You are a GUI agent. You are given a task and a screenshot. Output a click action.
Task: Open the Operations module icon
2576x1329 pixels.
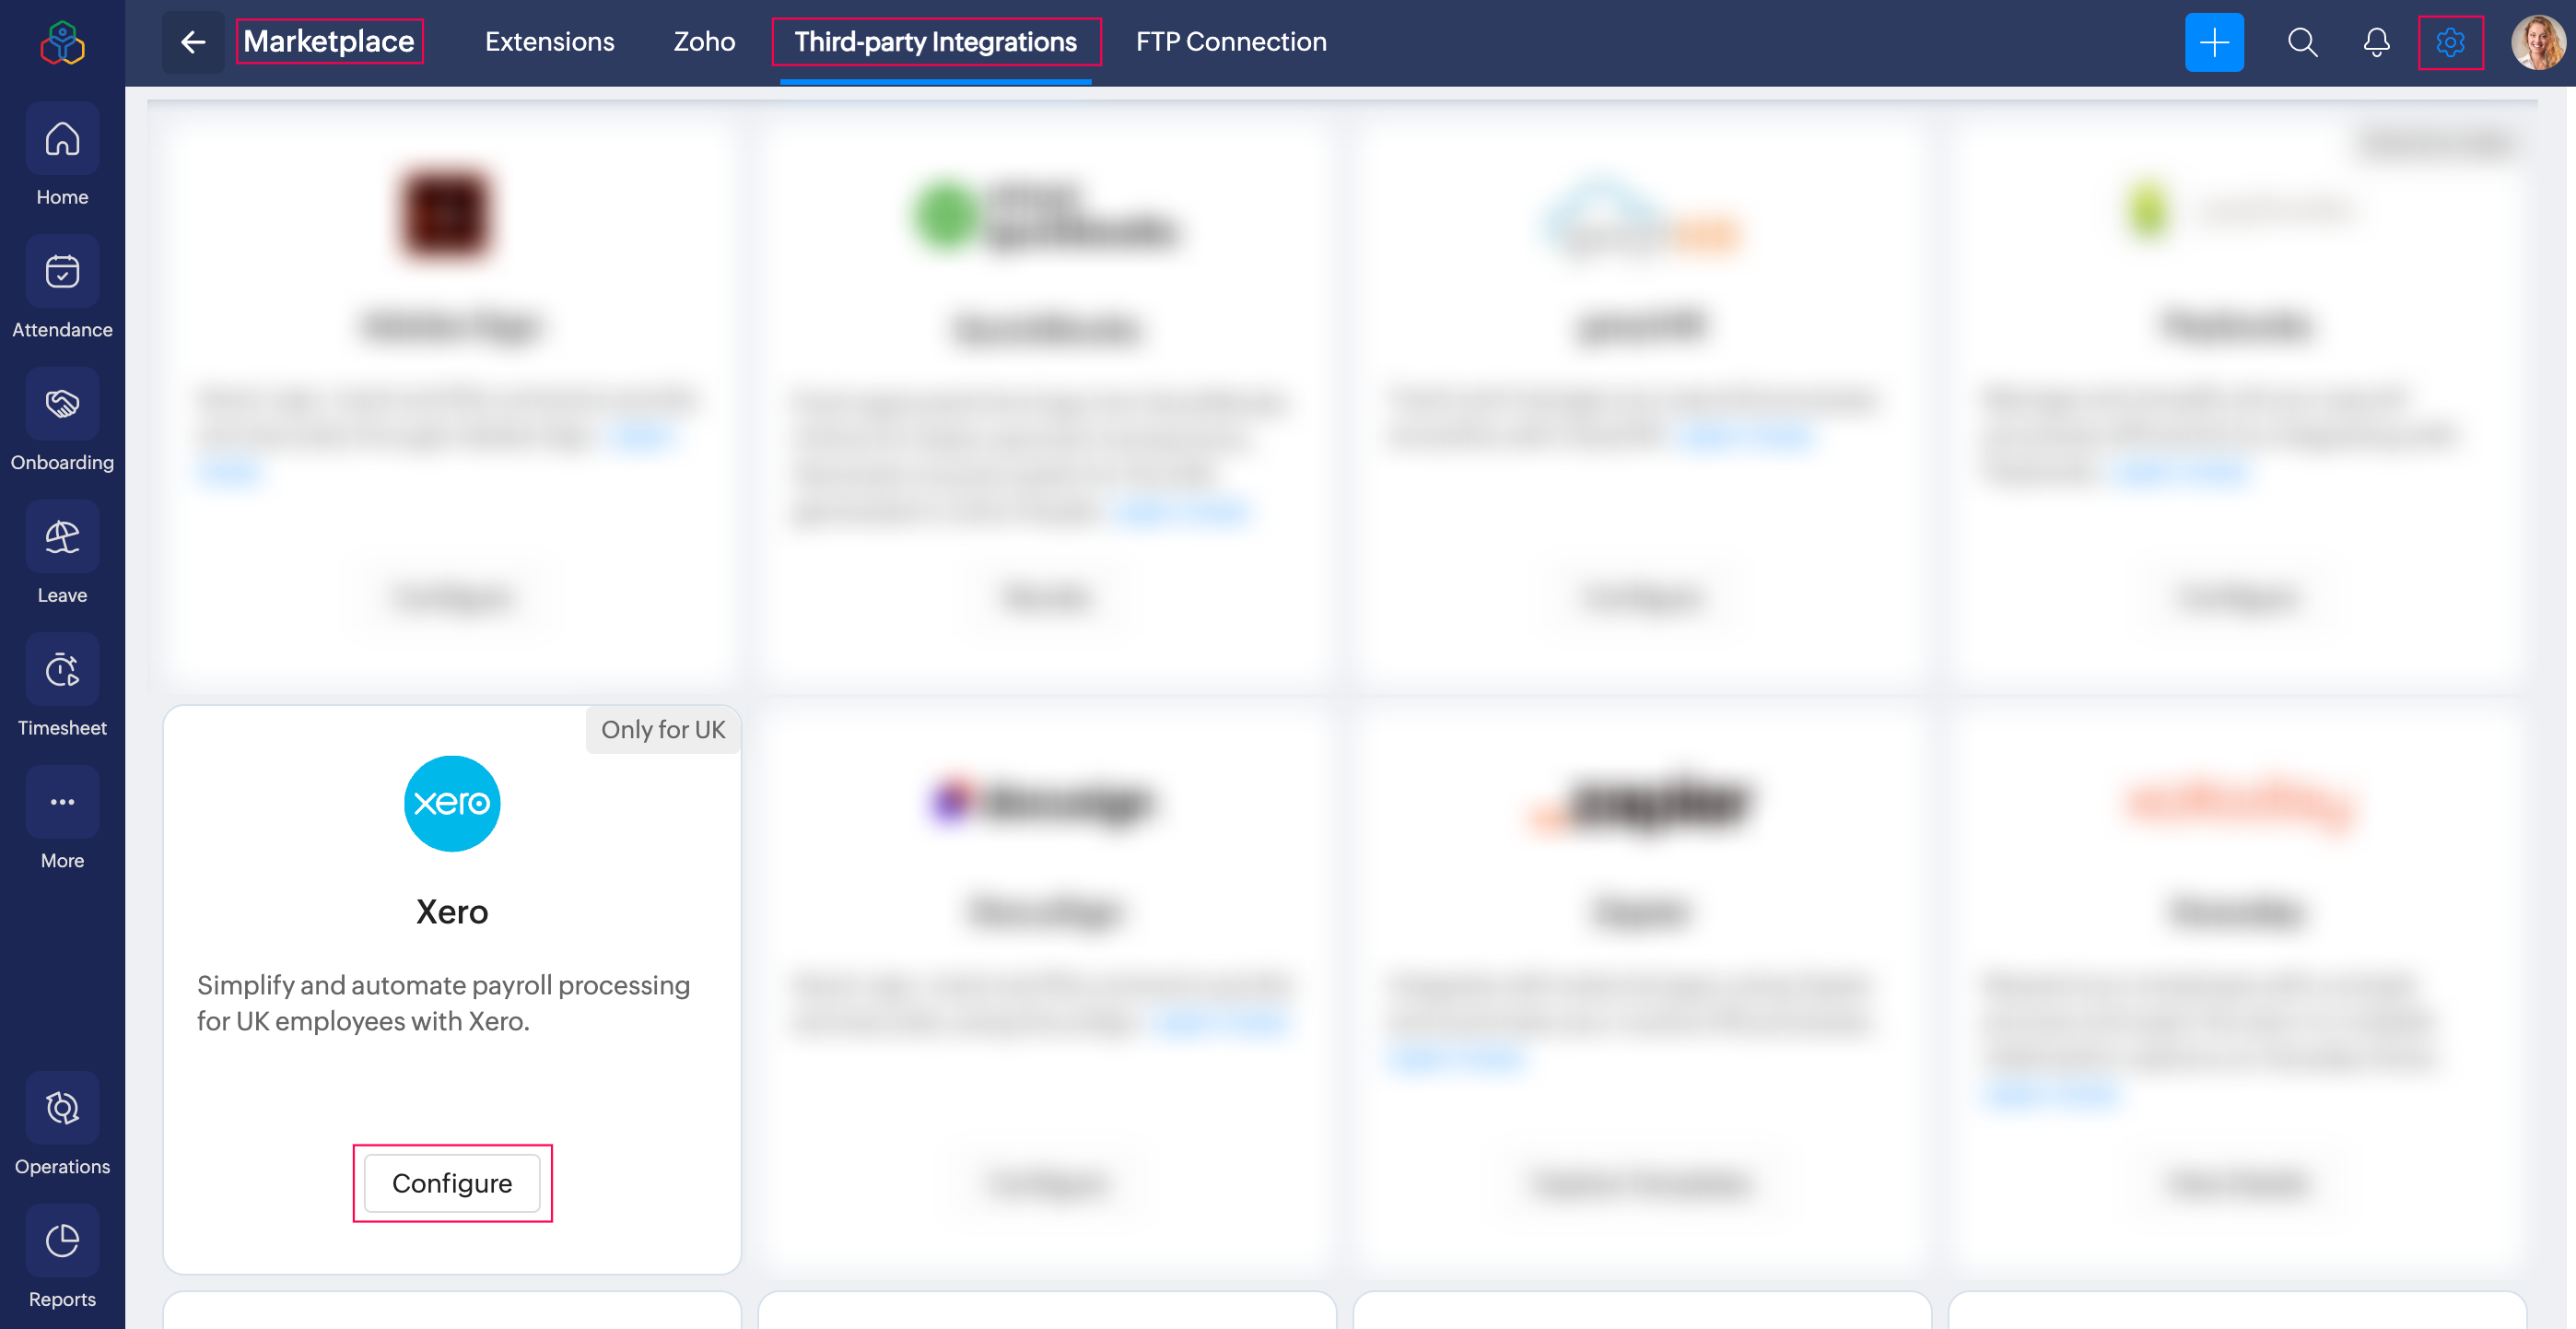point(62,1109)
